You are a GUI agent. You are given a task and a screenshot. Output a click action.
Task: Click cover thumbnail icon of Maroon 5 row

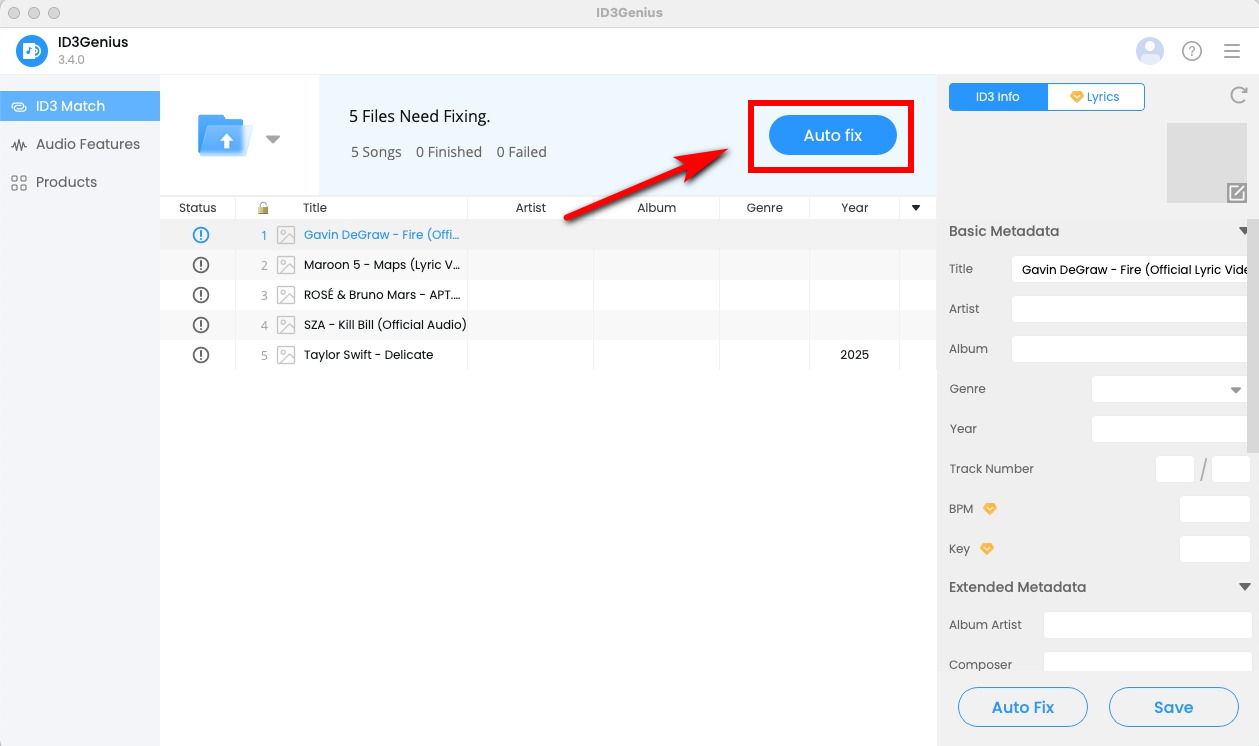[286, 265]
